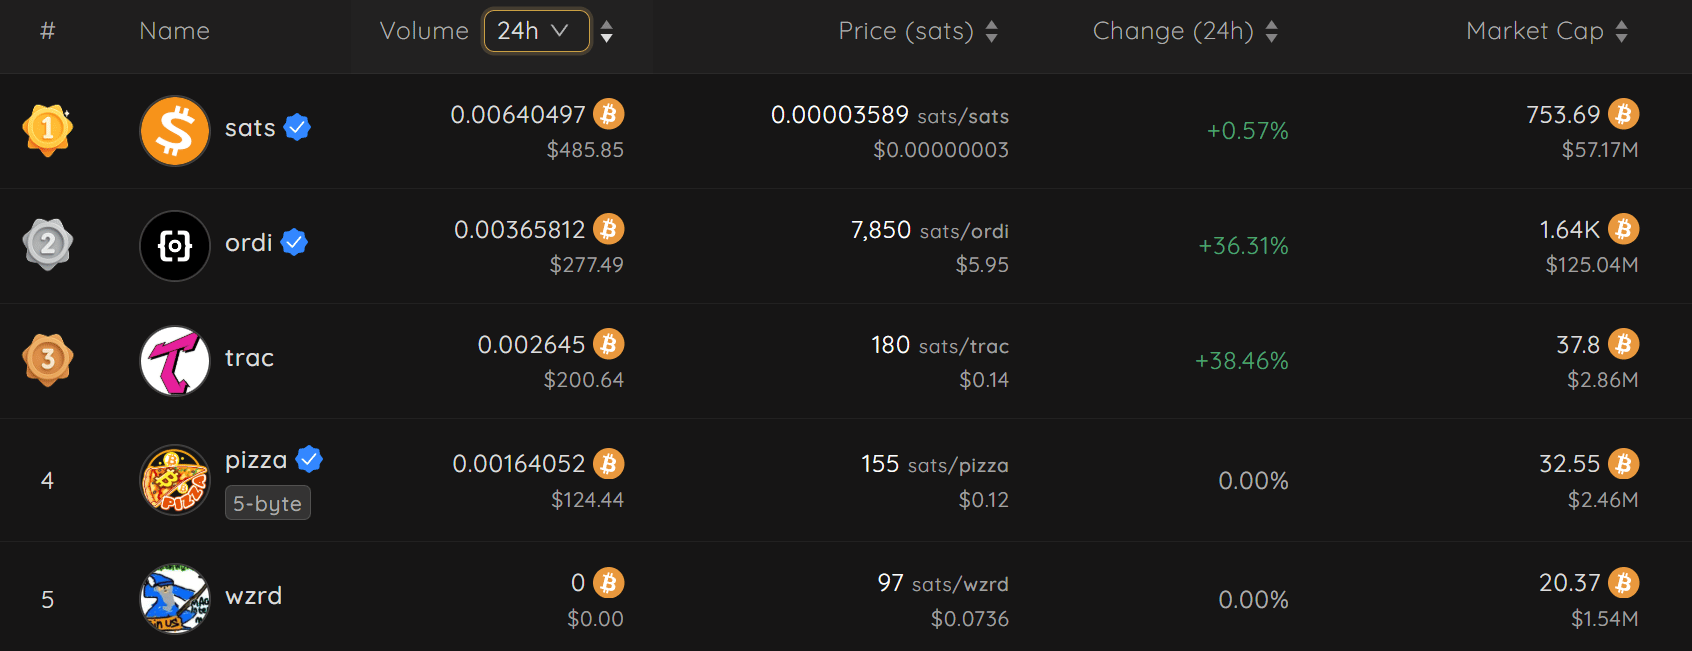Open the 24h volume period dropdown
Viewport: 1692px width, 651px height.
(x=536, y=31)
